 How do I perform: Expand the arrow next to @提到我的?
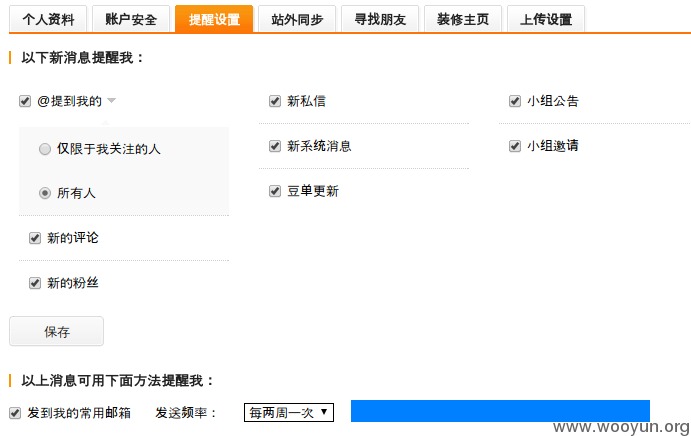[111, 101]
